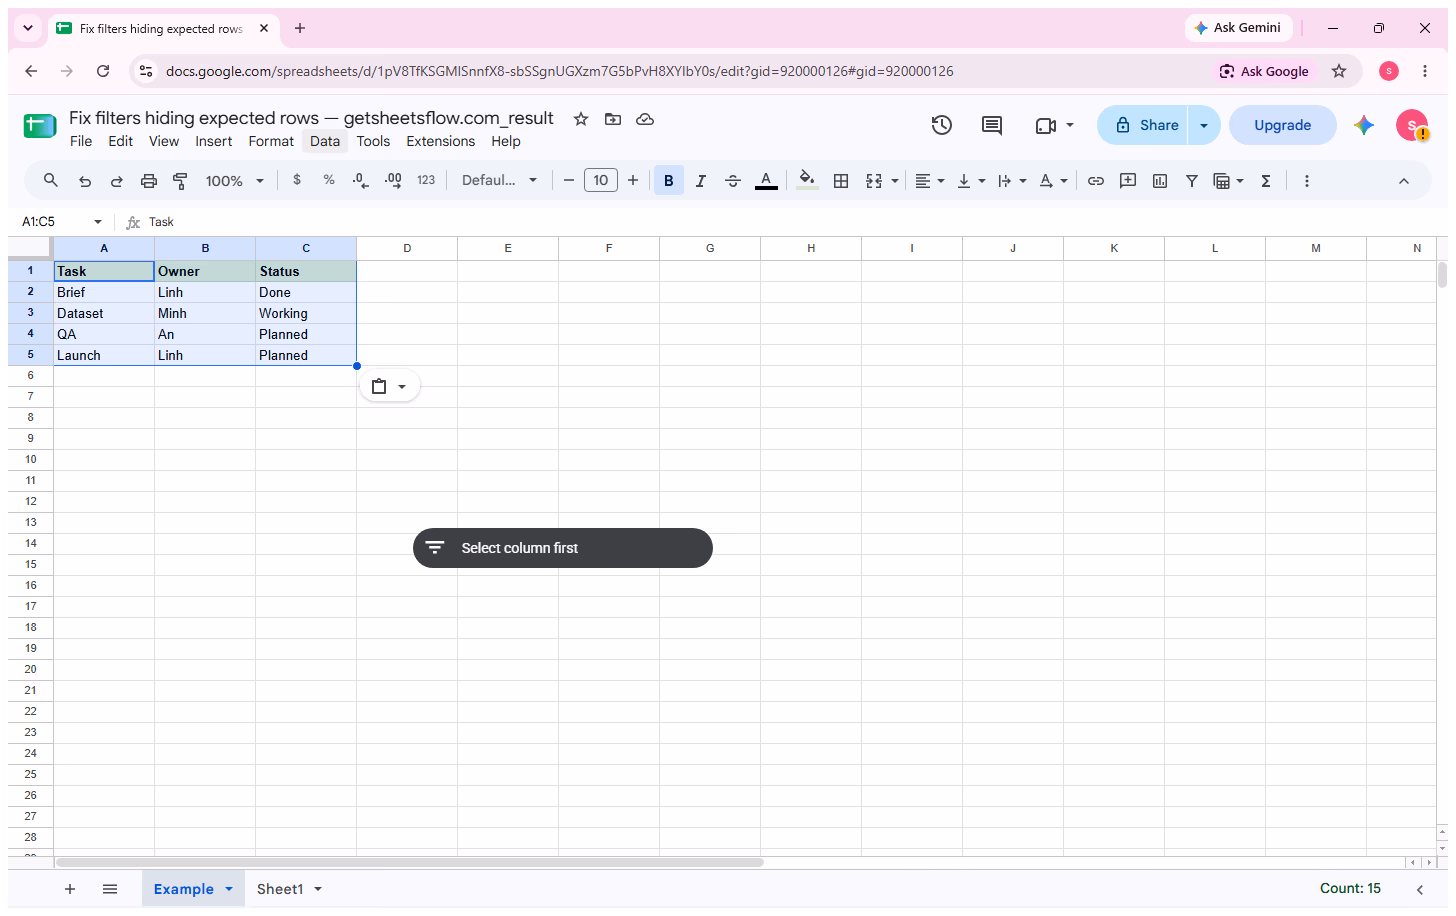Open the font family dropdown
Screen dimensions: 1456x916
tap(500, 180)
